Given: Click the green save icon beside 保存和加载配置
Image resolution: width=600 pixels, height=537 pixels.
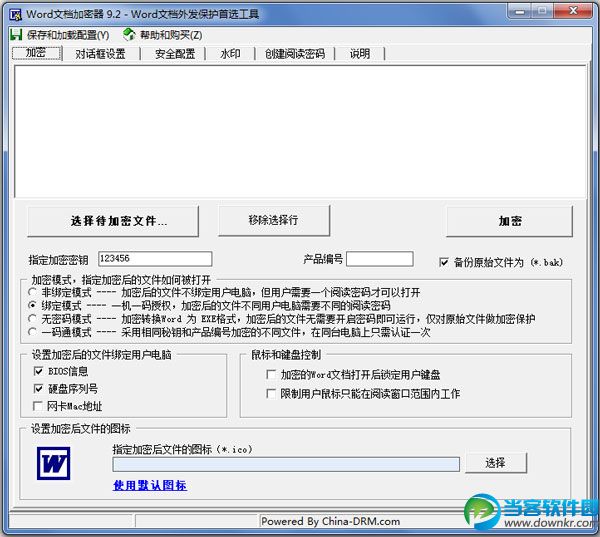Looking at the screenshot, I should pyautogui.click(x=16, y=35).
